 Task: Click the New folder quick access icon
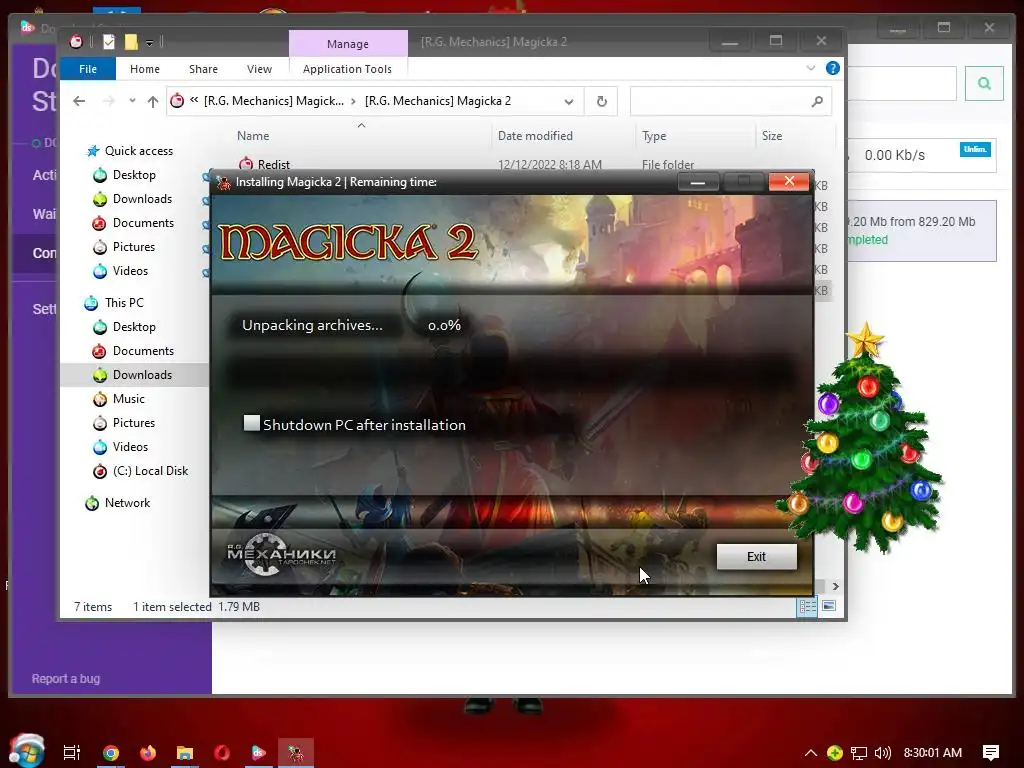pyautogui.click(x=131, y=42)
